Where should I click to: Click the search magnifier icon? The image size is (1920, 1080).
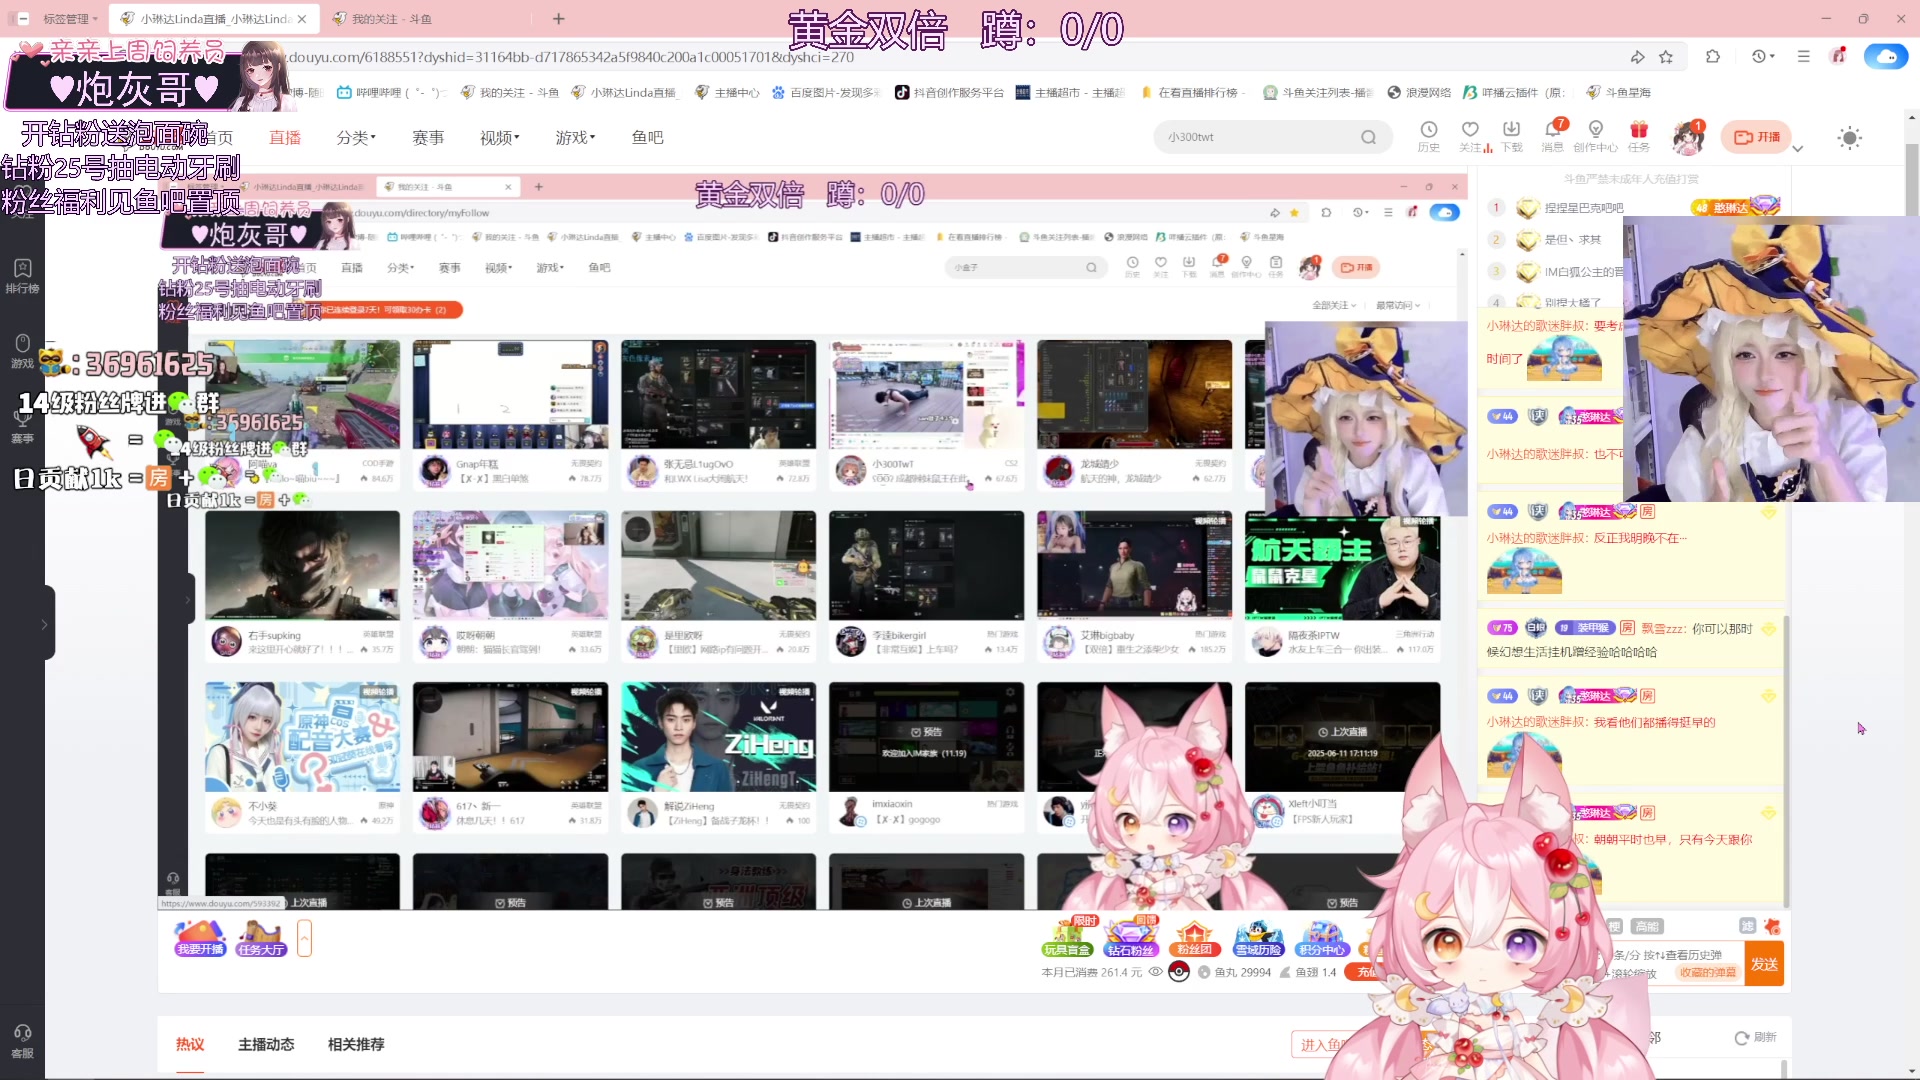point(1368,137)
